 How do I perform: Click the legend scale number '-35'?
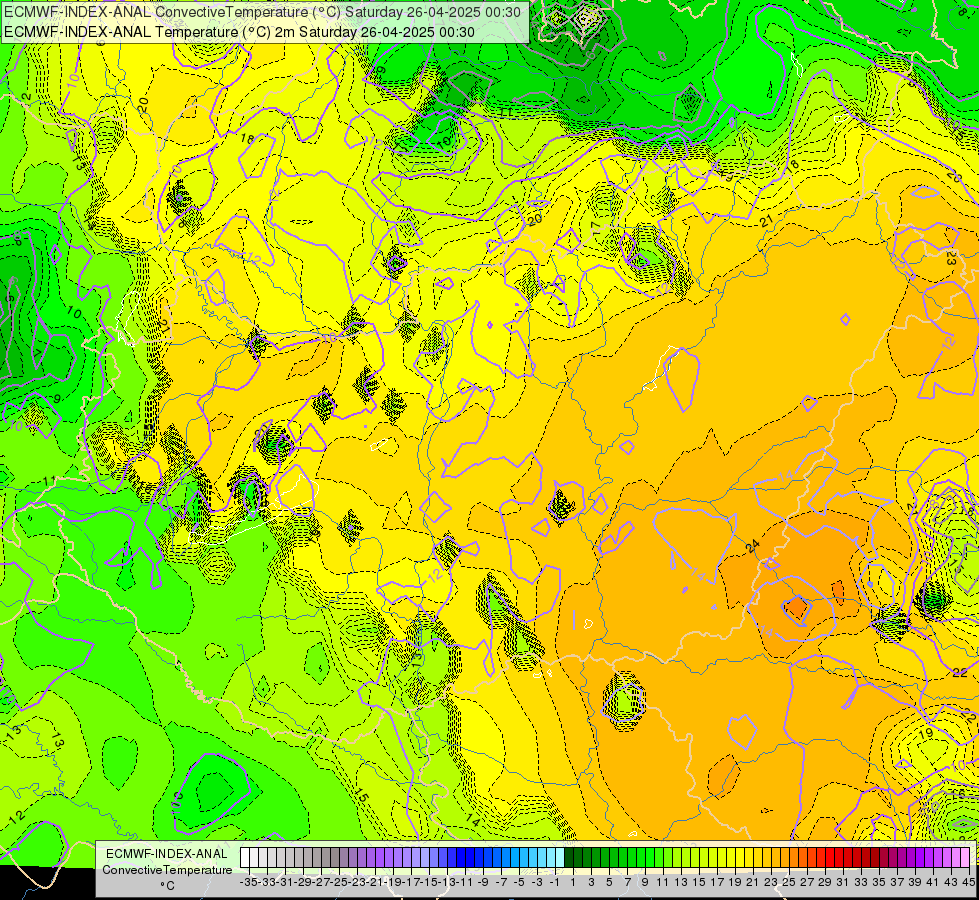(x=249, y=882)
